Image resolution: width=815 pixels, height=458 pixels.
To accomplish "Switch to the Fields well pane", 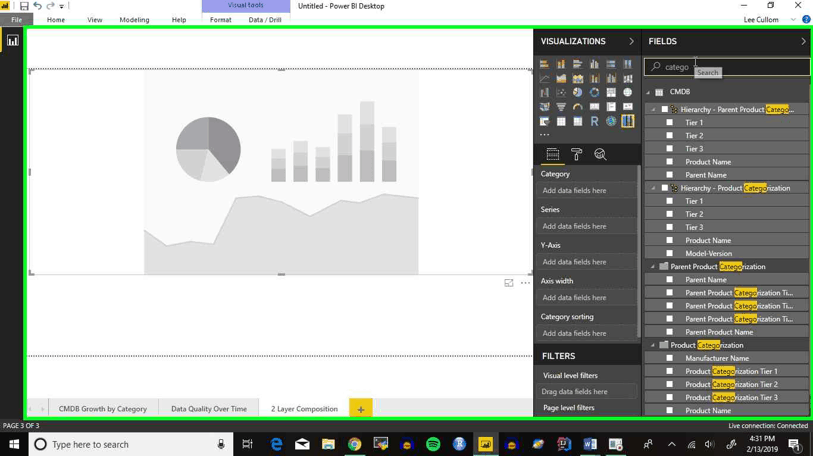I will pos(553,154).
